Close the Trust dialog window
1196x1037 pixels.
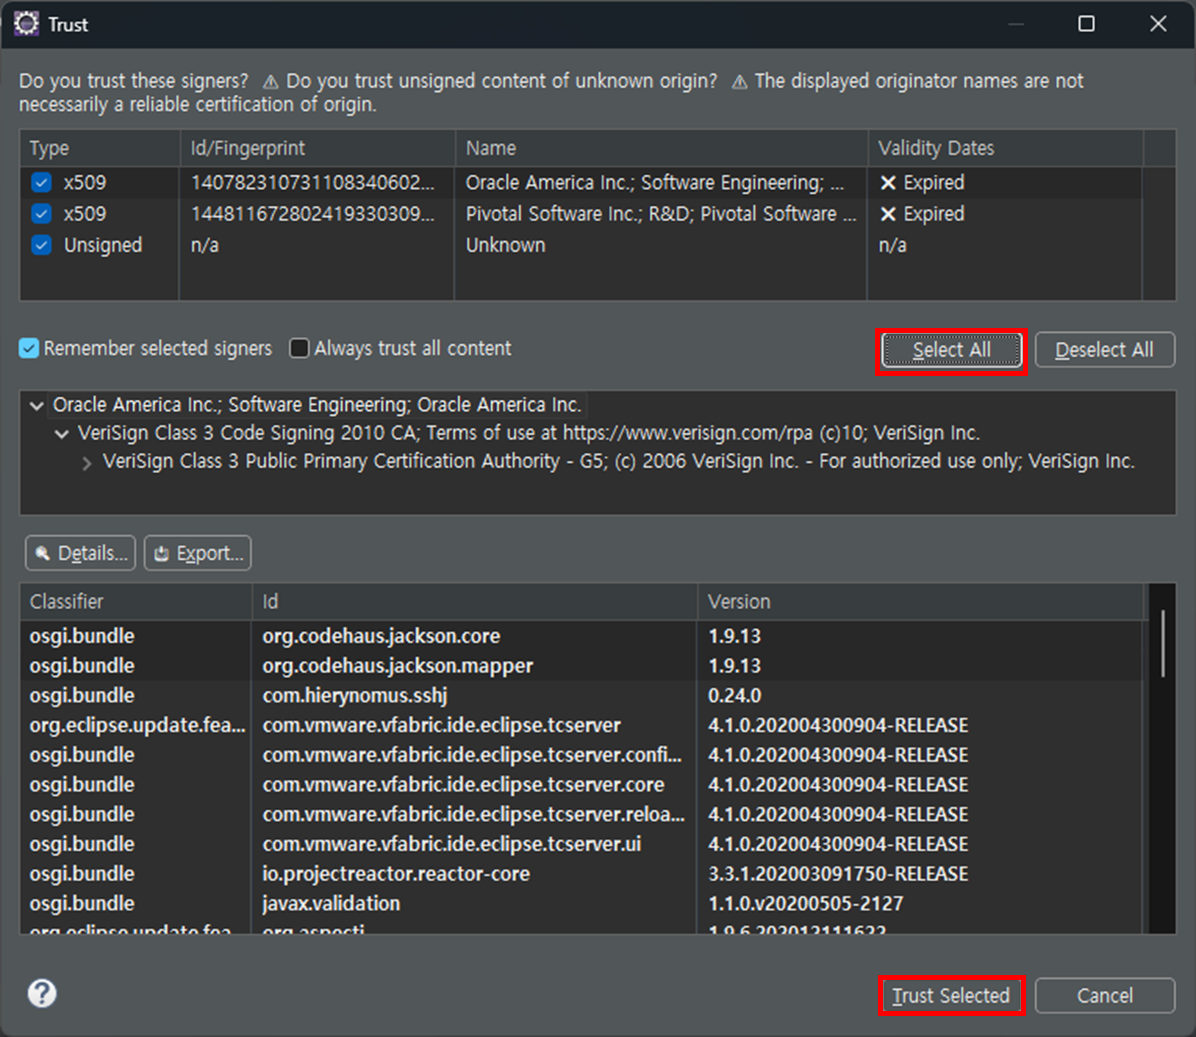tap(1158, 24)
